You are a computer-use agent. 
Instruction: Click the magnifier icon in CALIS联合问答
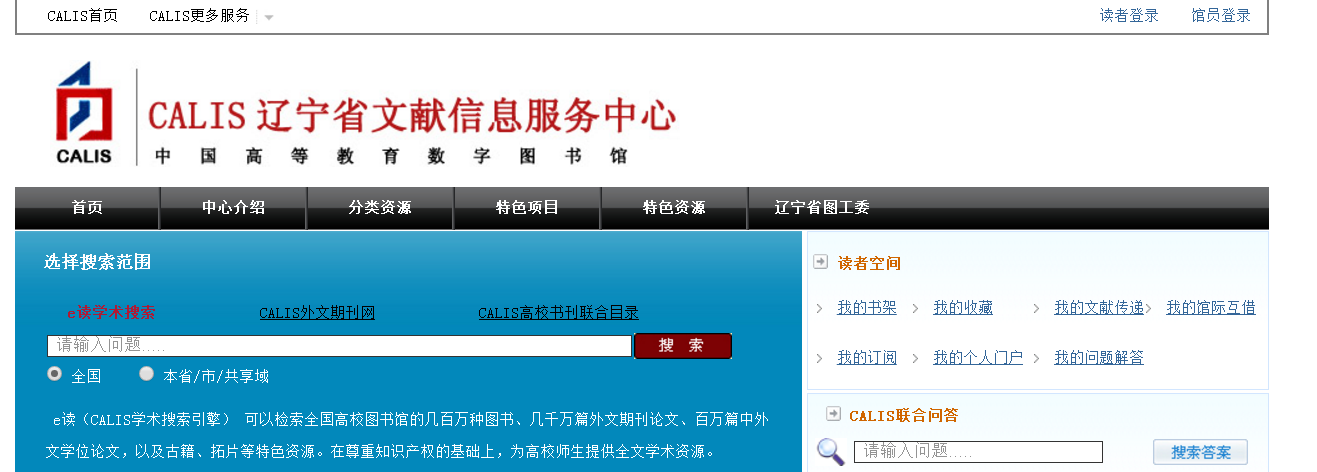coord(830,452)
